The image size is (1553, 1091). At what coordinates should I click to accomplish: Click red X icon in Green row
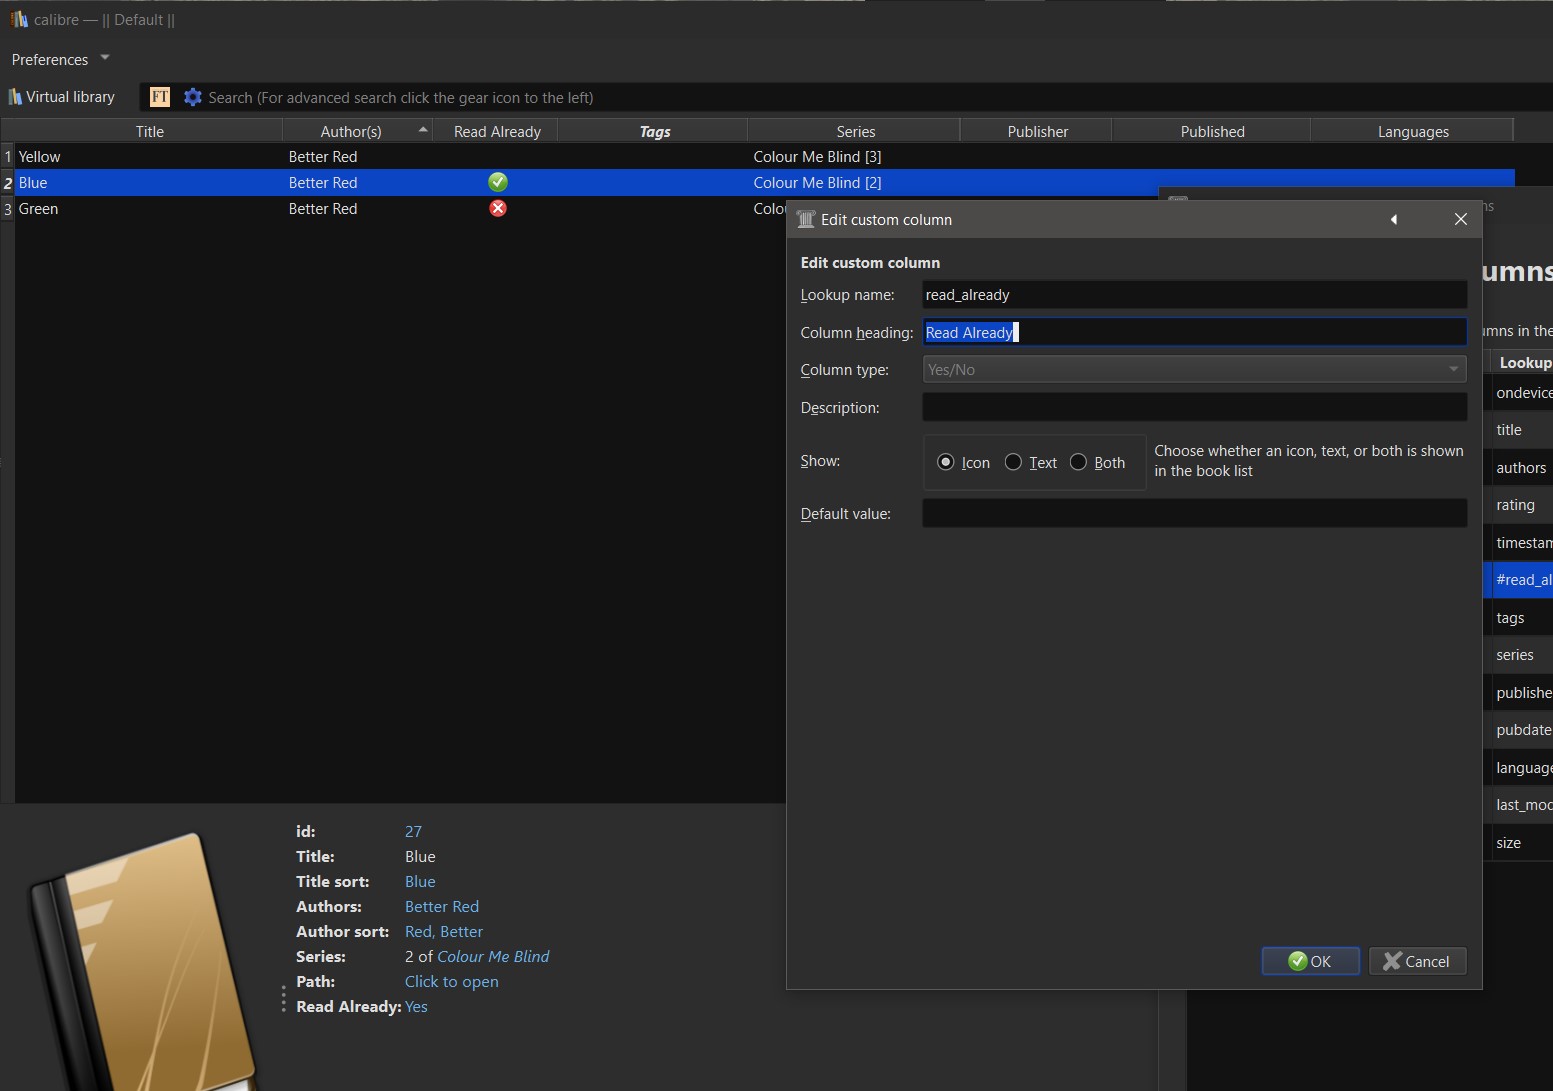[498, 208]
